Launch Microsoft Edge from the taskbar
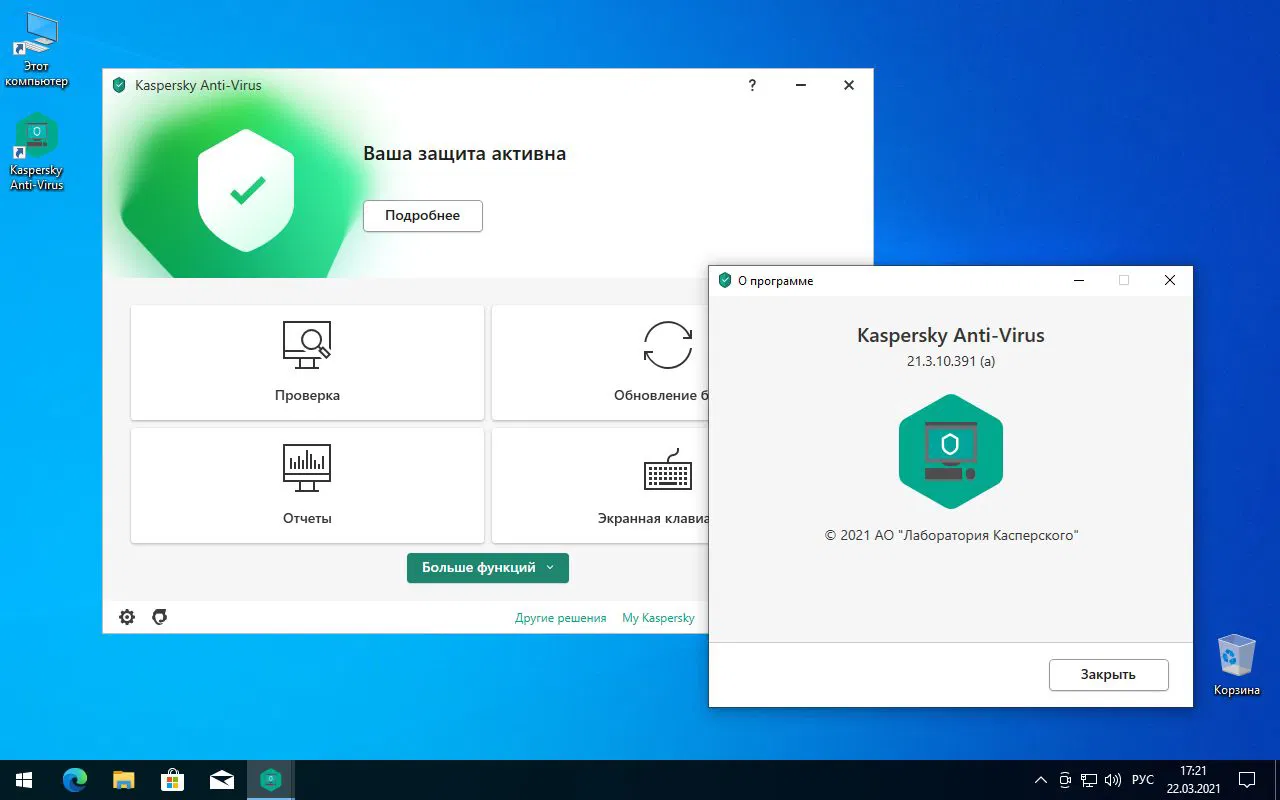 (x=75, y=780)
